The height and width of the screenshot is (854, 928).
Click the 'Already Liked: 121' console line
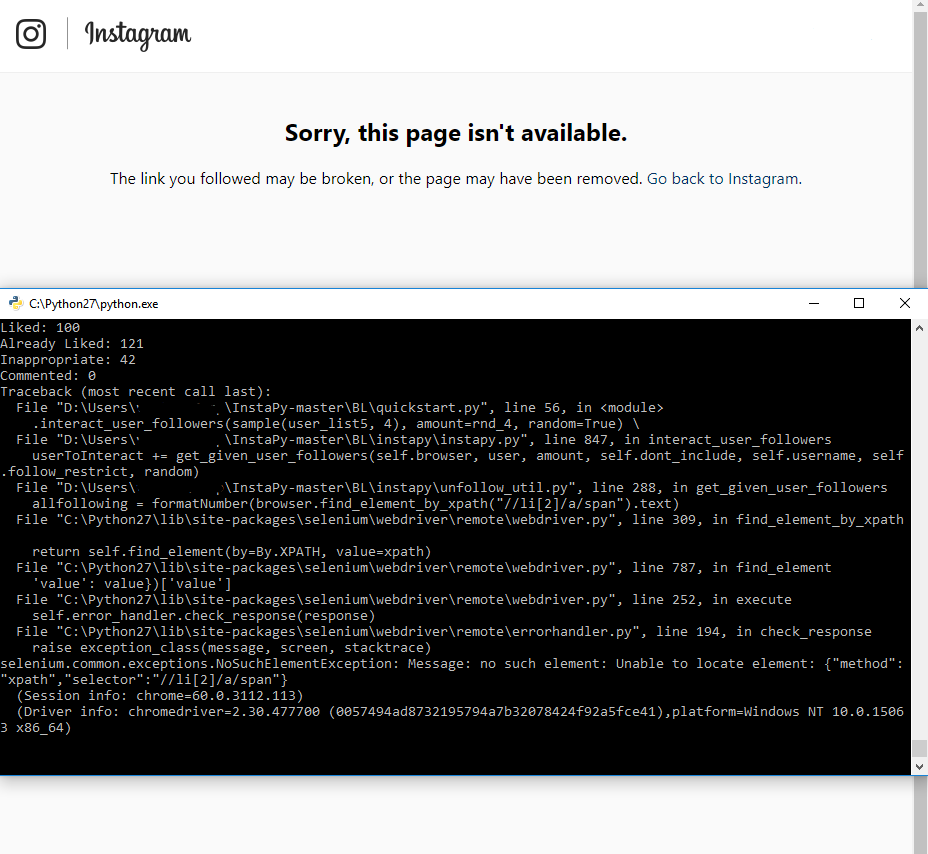point(72,344)
